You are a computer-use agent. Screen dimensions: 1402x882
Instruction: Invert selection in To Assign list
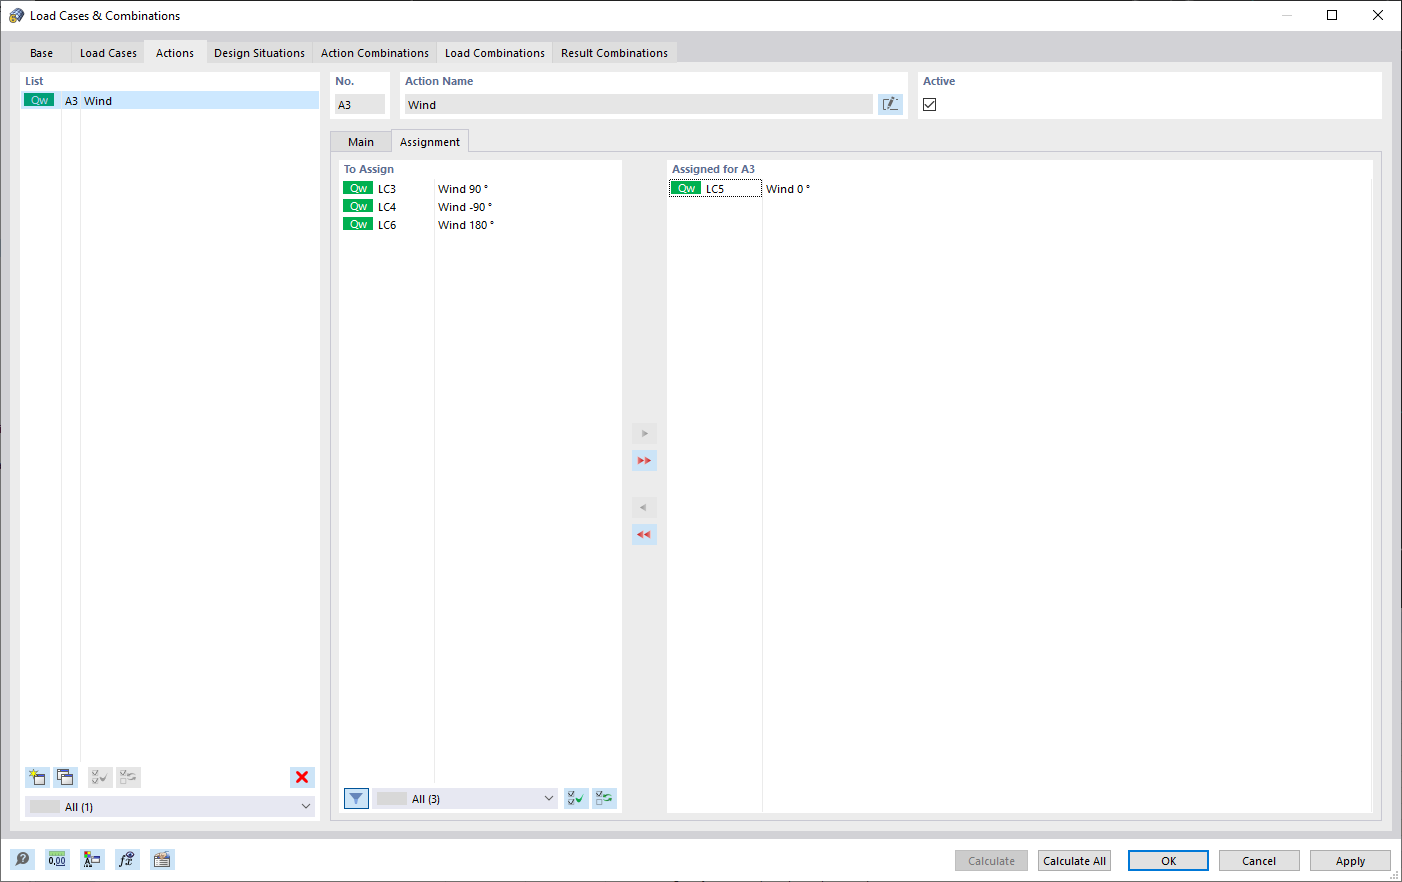[x=604, y=798]
